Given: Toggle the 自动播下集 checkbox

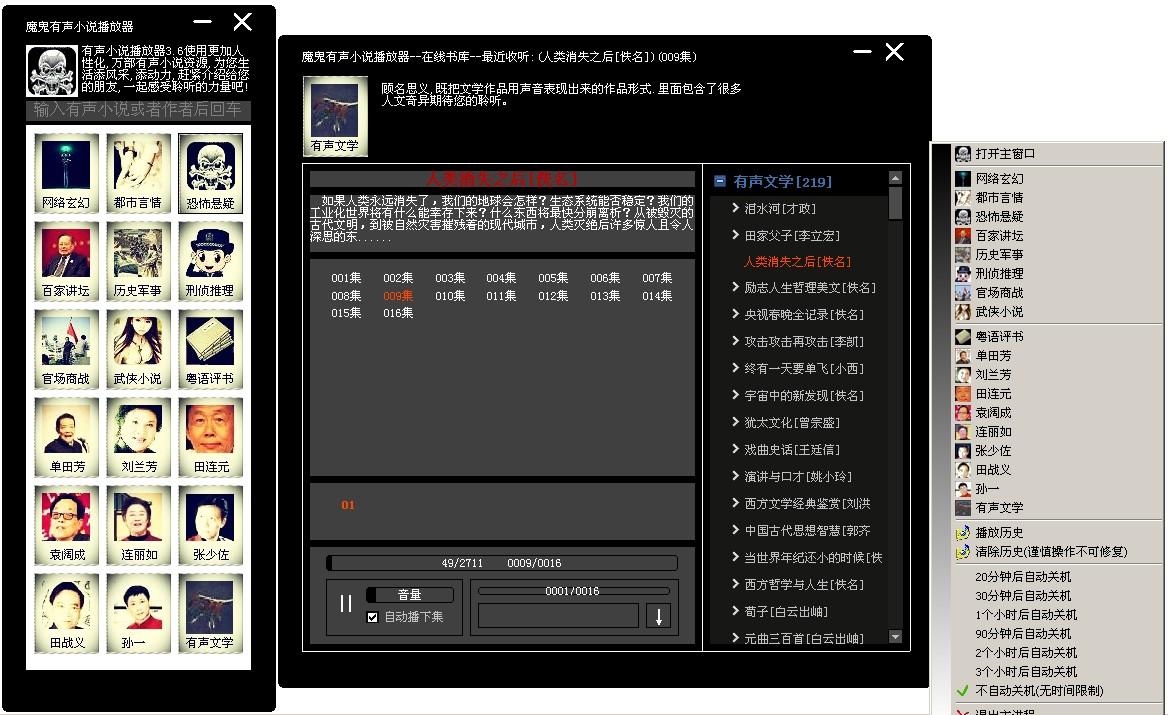Looking at the screenshot, I should point(372,617).
